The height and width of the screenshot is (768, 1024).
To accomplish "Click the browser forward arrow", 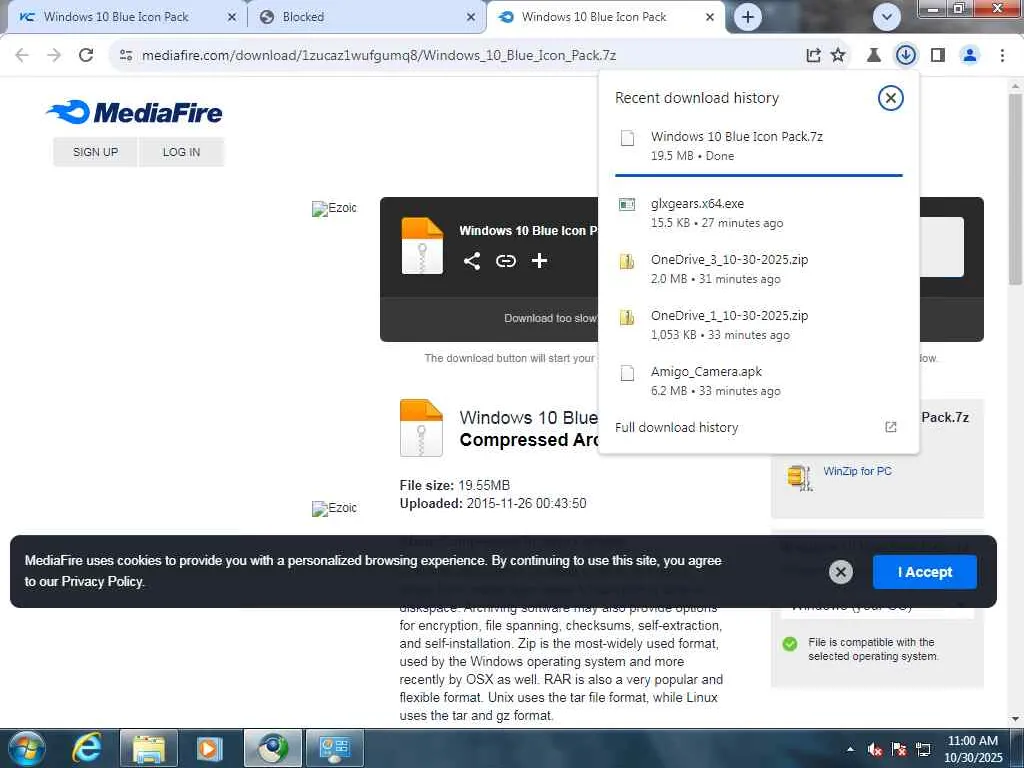I will pyautogui.click(x=54, y=55).
